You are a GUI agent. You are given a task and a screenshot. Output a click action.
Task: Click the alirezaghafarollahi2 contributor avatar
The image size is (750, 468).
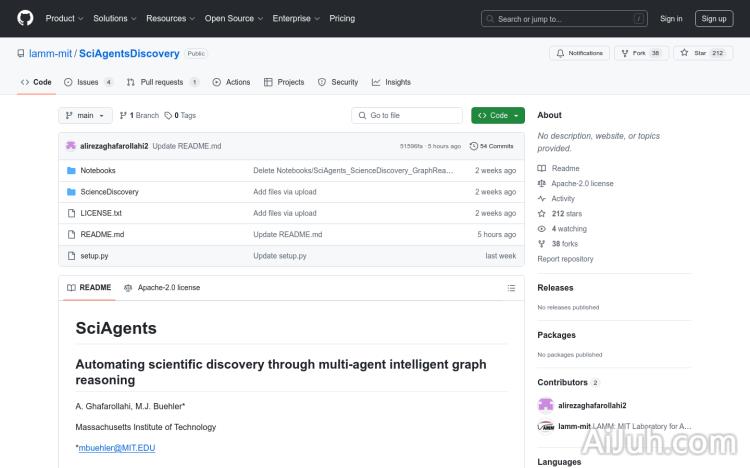pyautogui.click(x=545, y=405)
